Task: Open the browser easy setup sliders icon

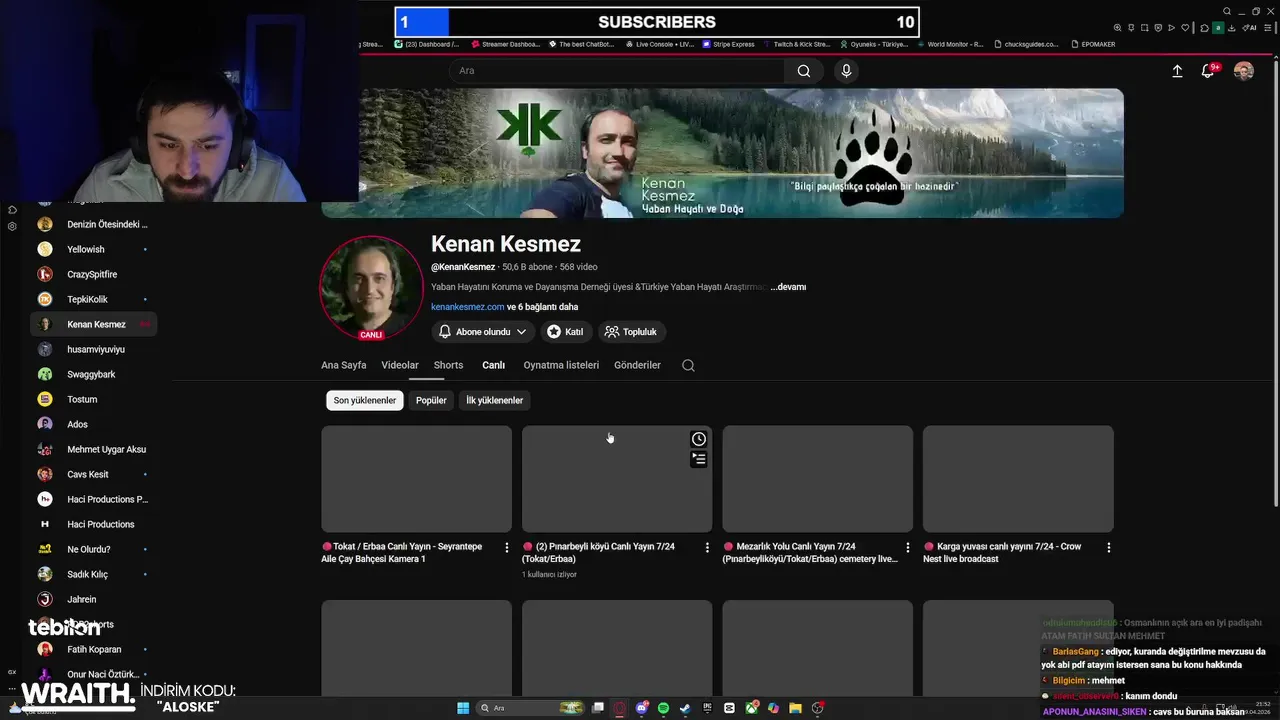Action: pos(1267,28)
